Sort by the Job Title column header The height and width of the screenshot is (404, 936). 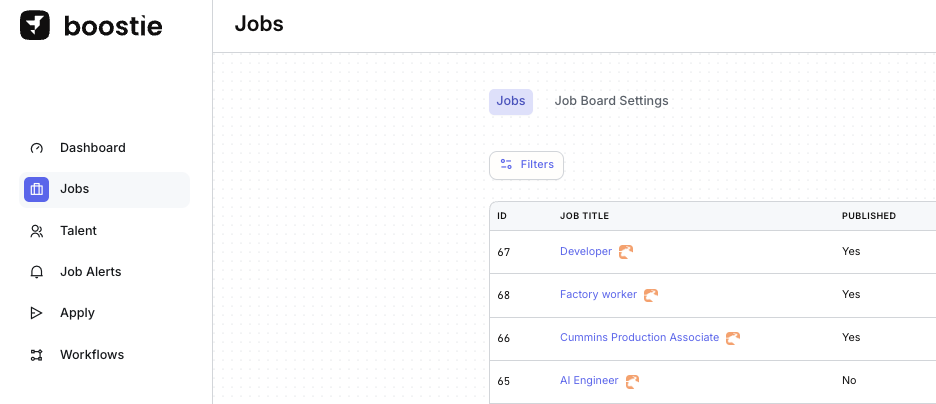pyautogui.click(x=584, y=216)
